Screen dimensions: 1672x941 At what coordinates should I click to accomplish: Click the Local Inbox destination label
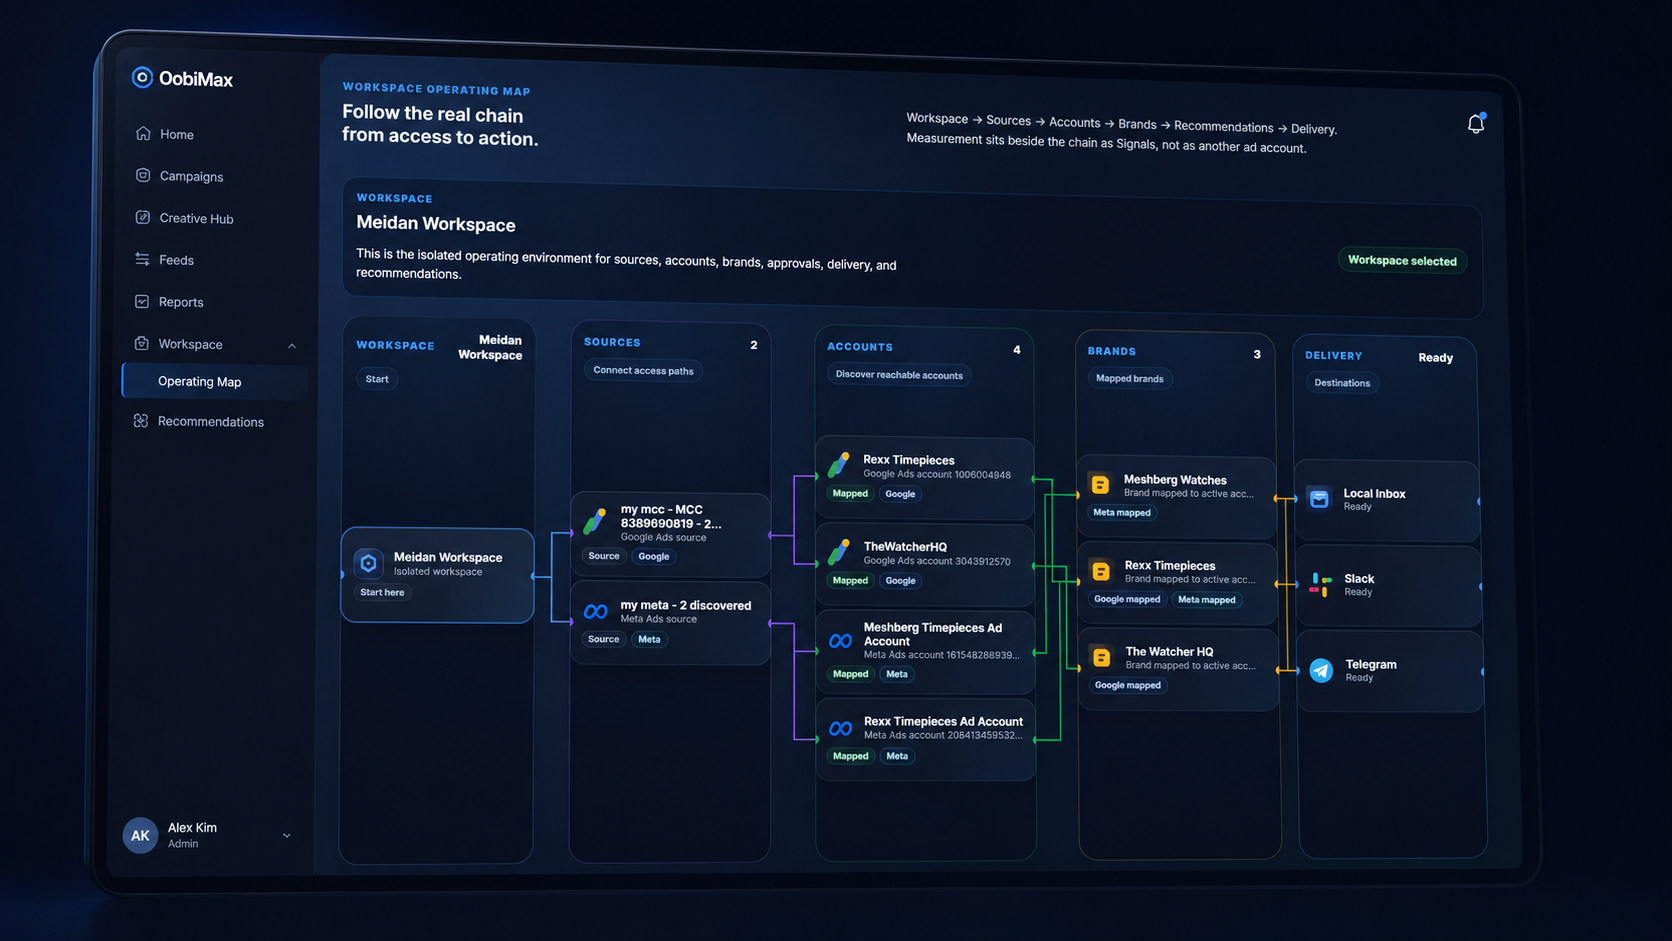1374,493
